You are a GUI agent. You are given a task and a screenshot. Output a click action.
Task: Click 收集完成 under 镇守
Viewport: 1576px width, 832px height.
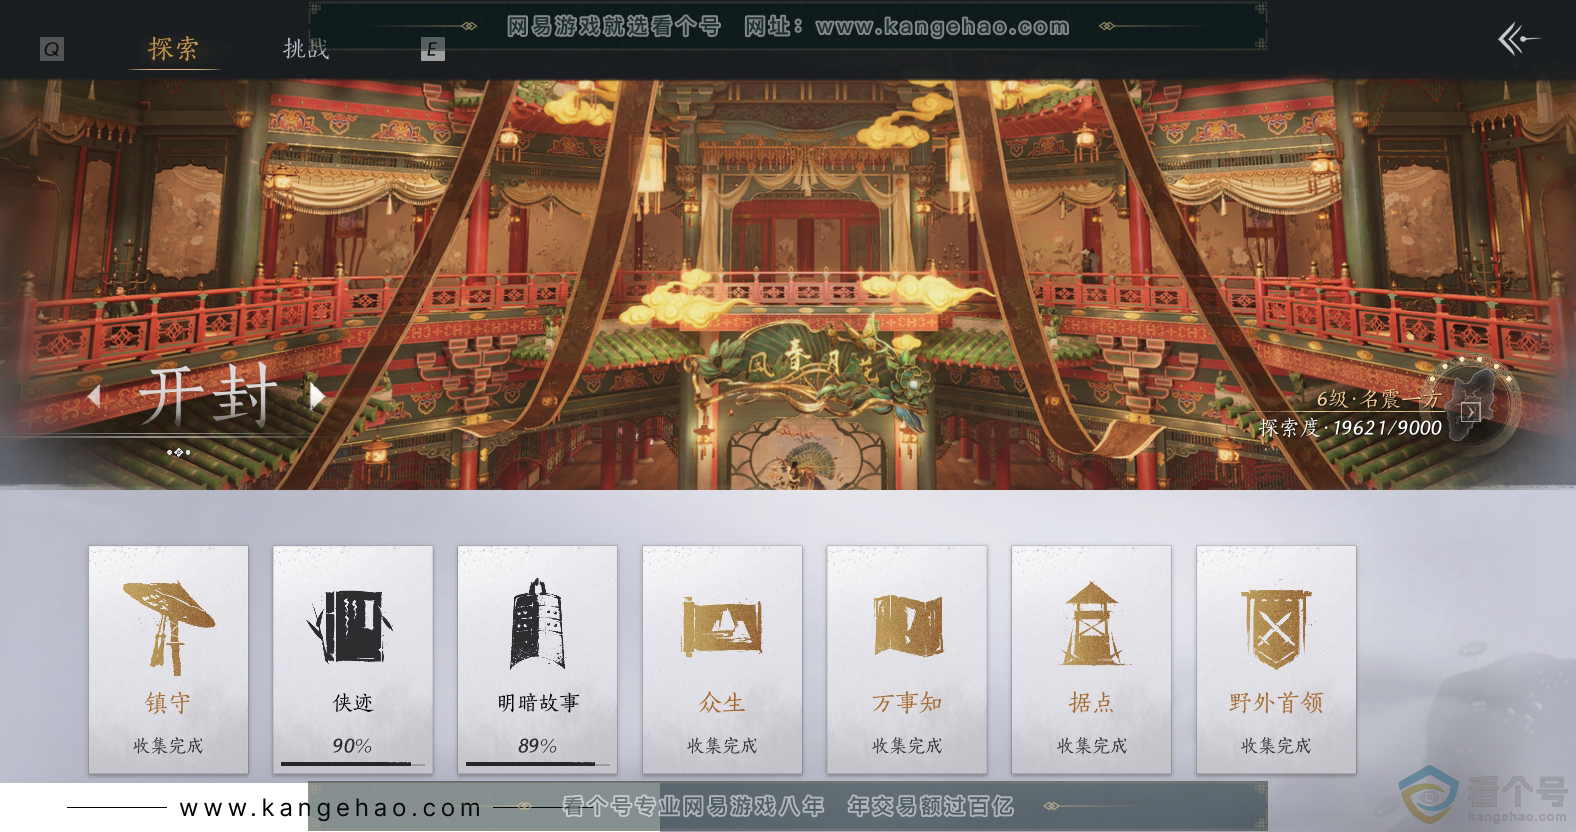[168, 746]
